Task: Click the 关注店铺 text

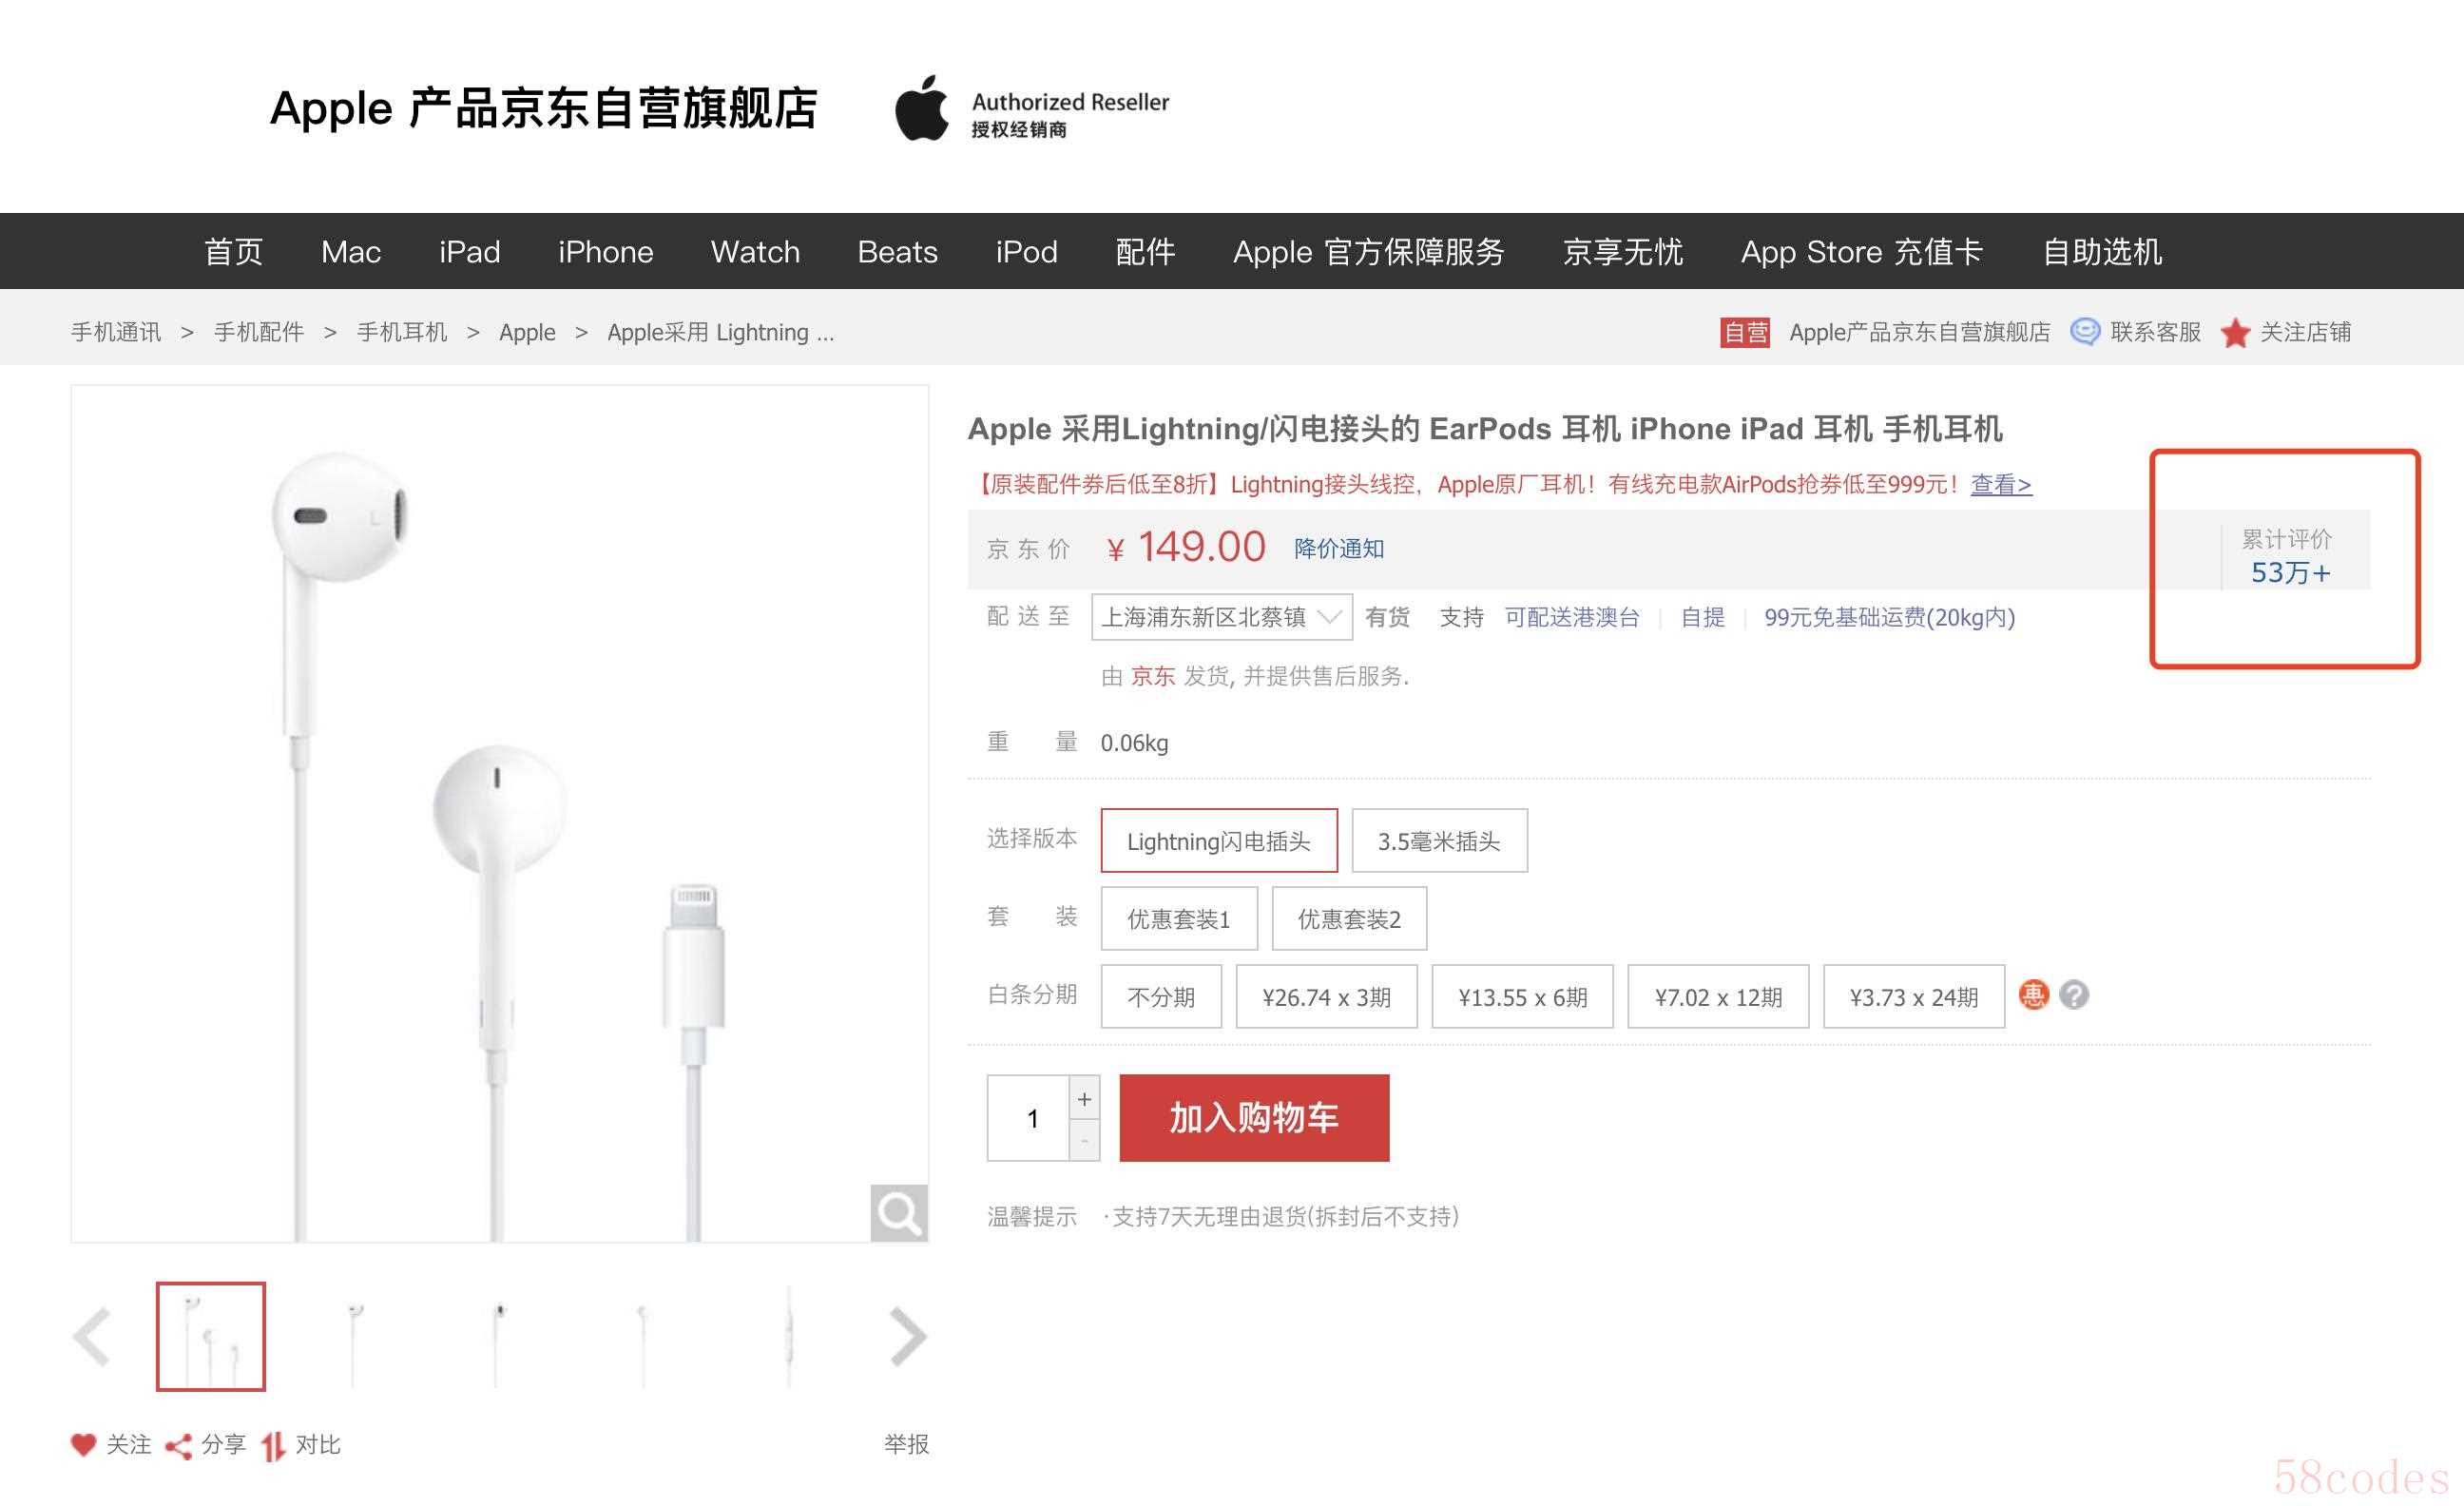Action: 2305,332
